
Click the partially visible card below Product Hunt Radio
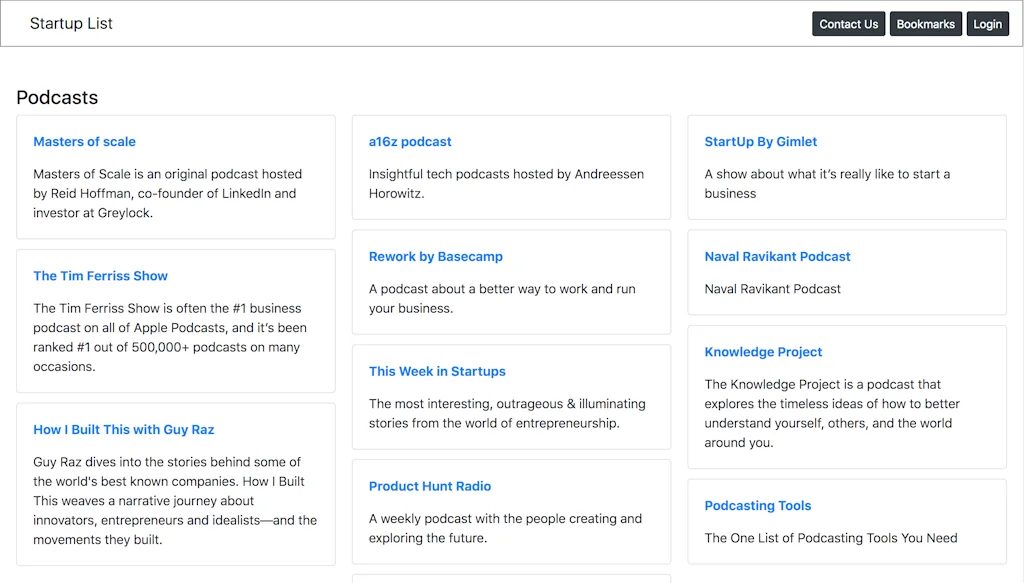pos(511,578)
